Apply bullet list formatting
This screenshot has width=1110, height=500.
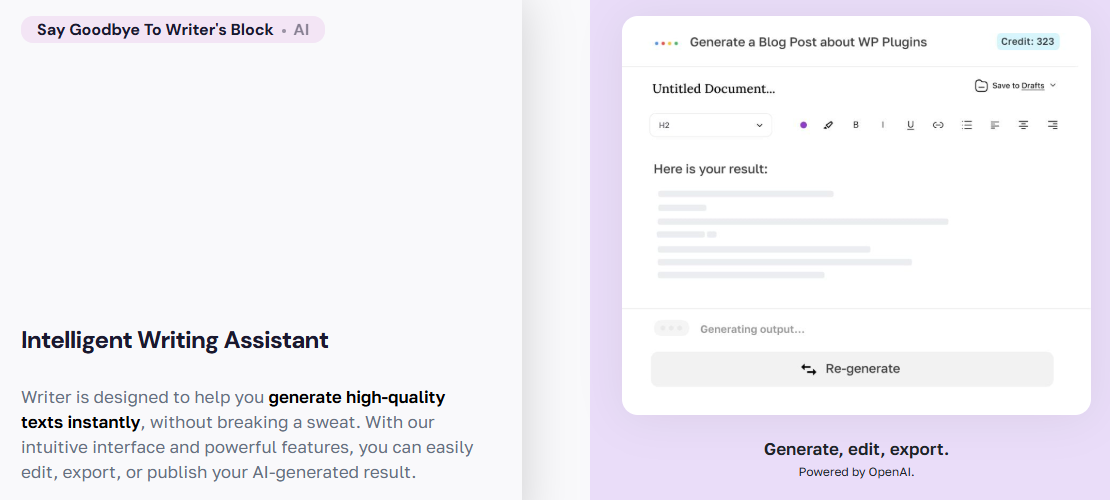(x=966, y=125)
